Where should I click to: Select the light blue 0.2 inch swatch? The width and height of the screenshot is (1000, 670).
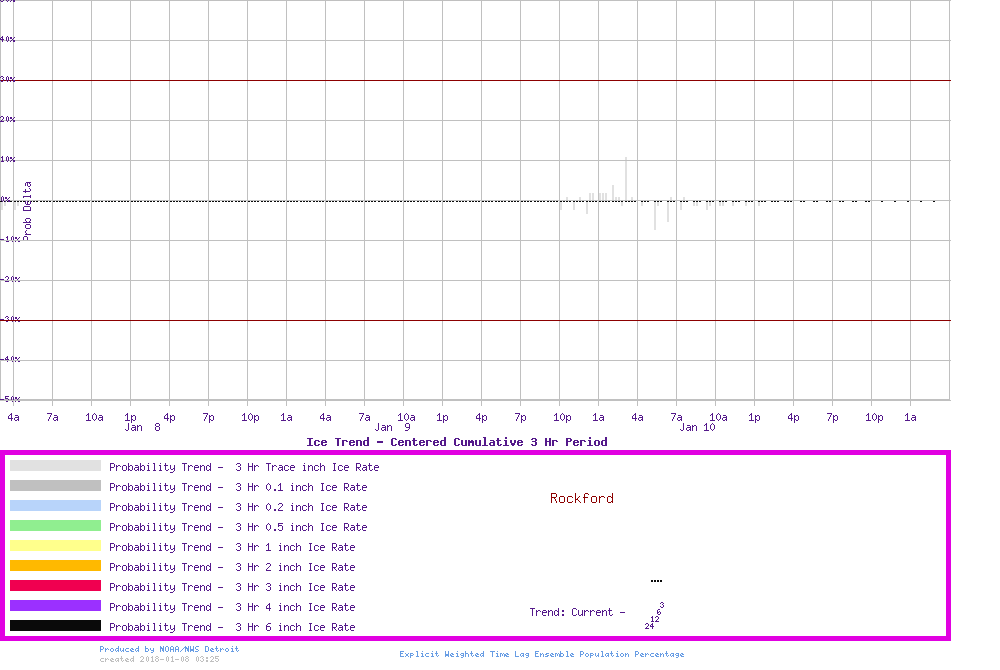pos(55,506)
